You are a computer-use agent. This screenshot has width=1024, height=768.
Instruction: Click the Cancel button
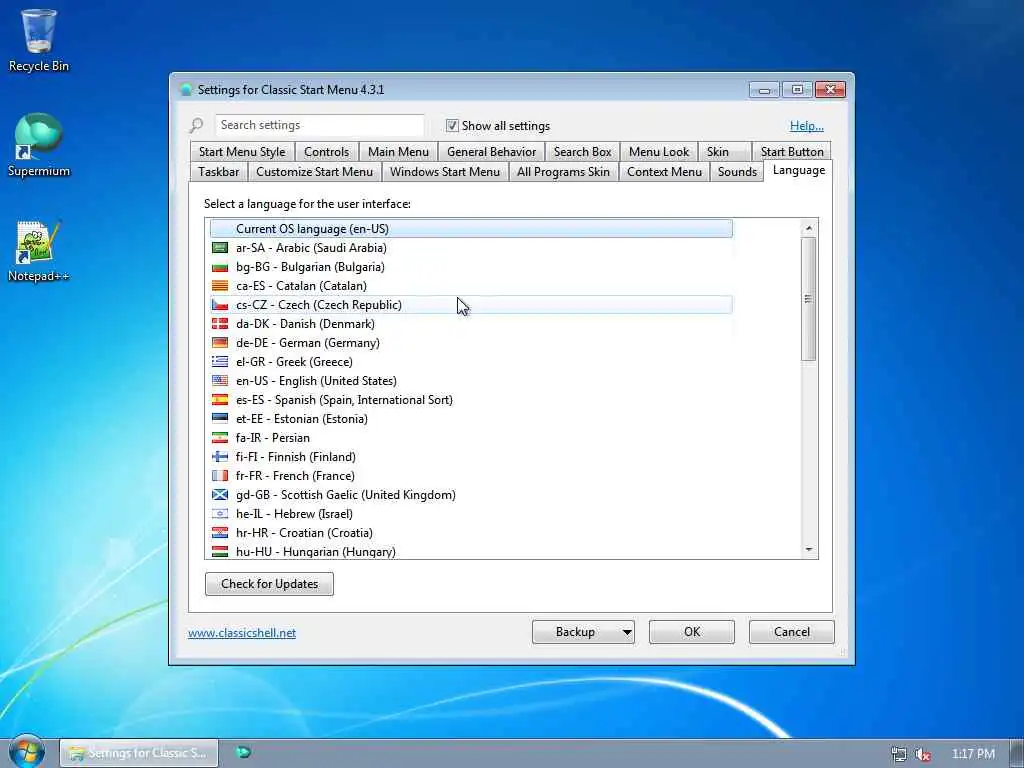[x=792, y=632]
